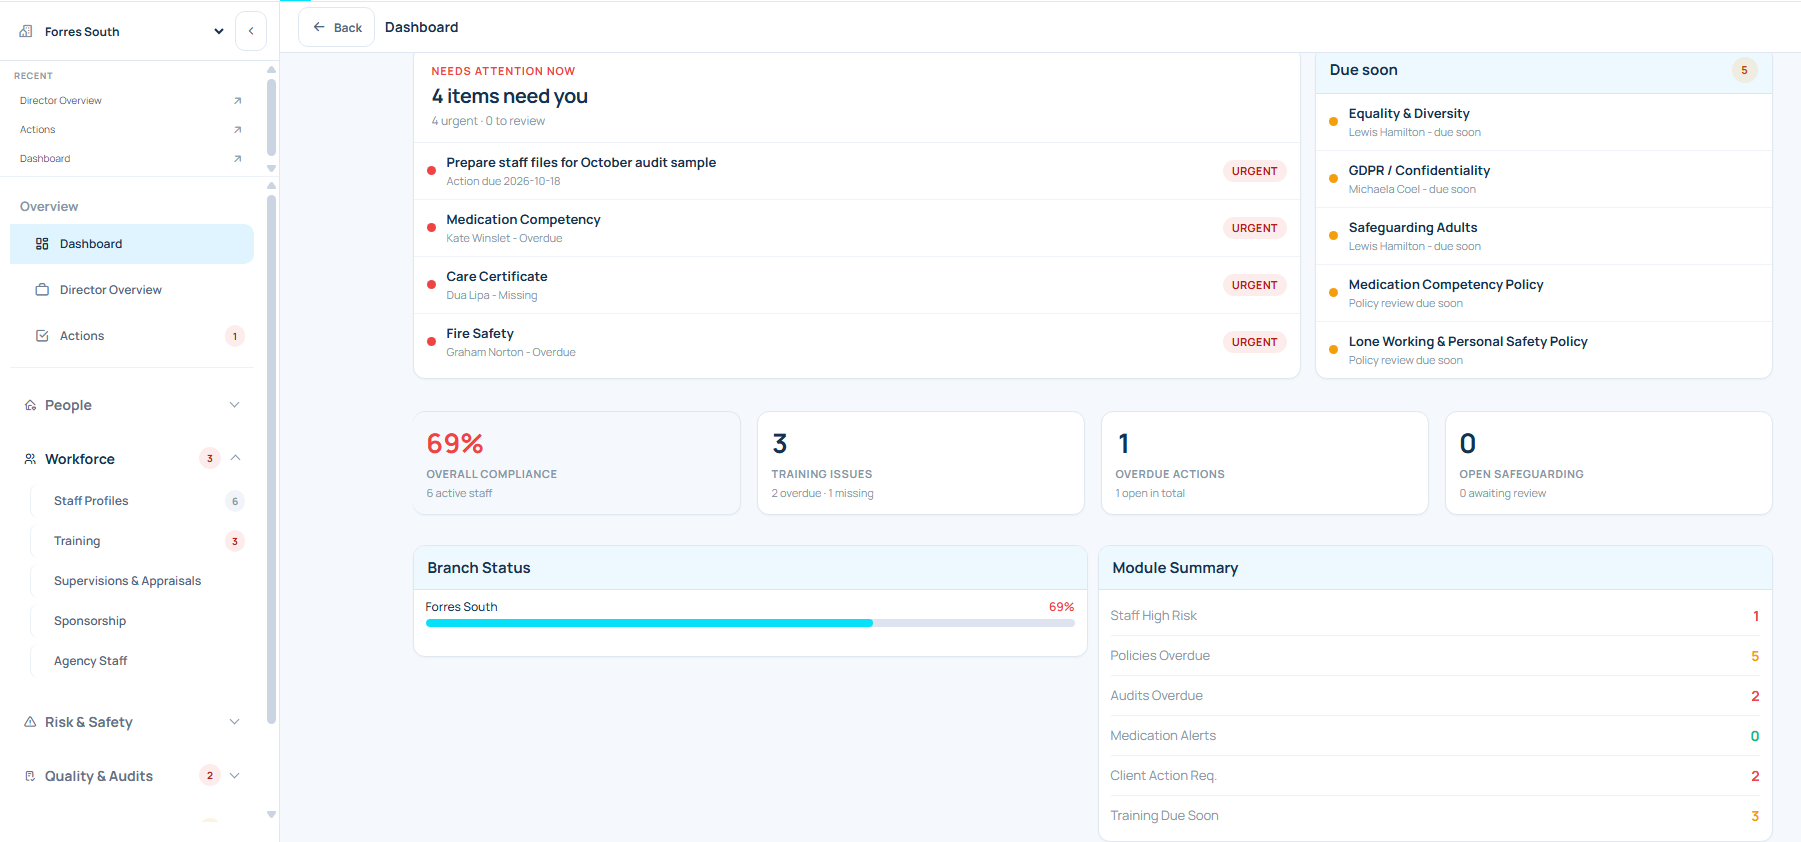1801x842 pixels.
Task: Open Fire Safety item for Graham Norton
Action: click(856, 342)
